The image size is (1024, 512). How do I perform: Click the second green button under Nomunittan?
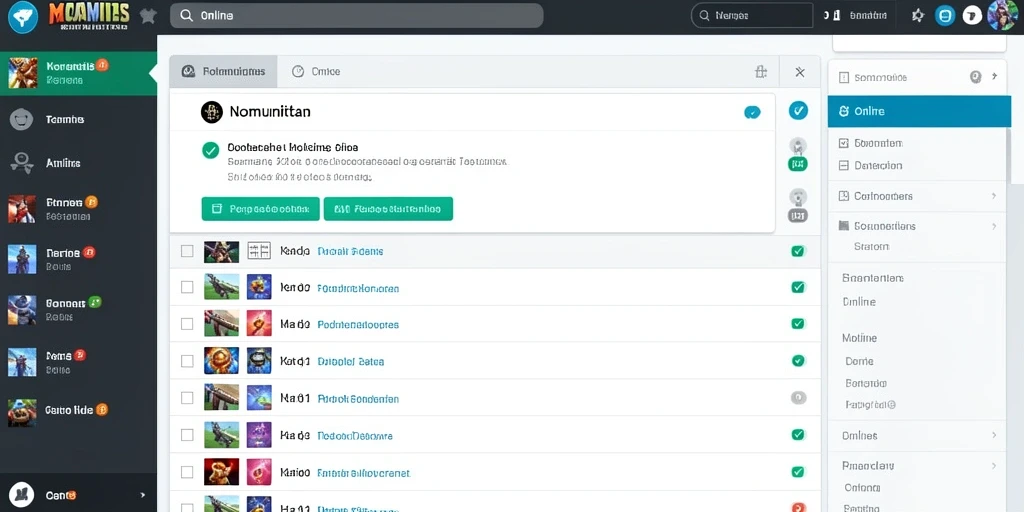point(388,209)
